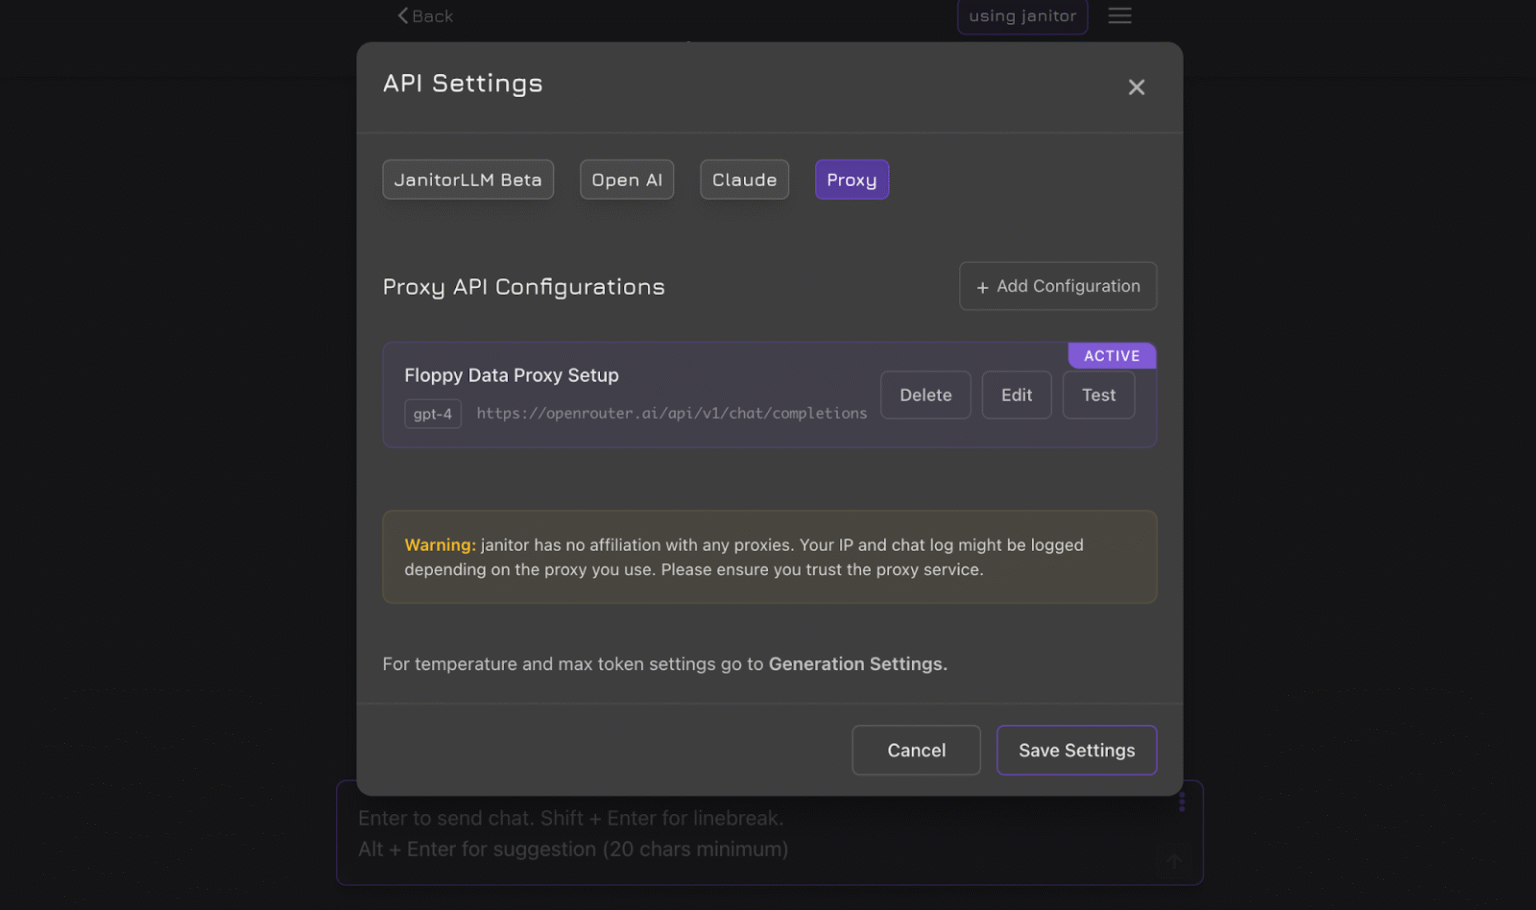Viewport: 1536px width, 910px height.
Task: Delete the Floppy Data Proxy Setup
Action: pos(925,394)
